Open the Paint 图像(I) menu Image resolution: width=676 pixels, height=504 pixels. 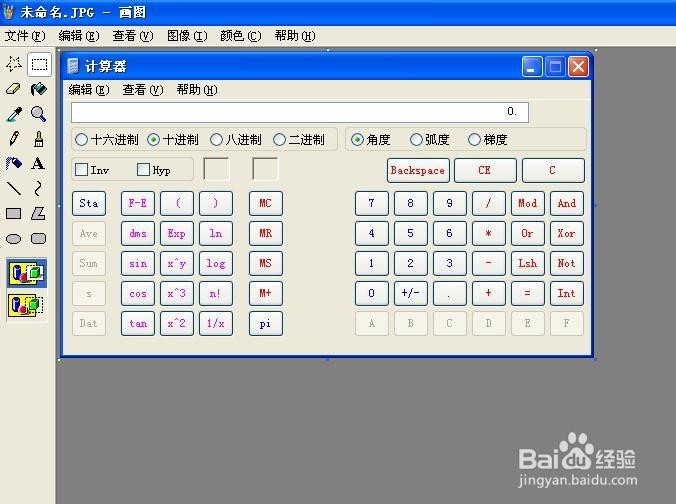coord(187,36)
